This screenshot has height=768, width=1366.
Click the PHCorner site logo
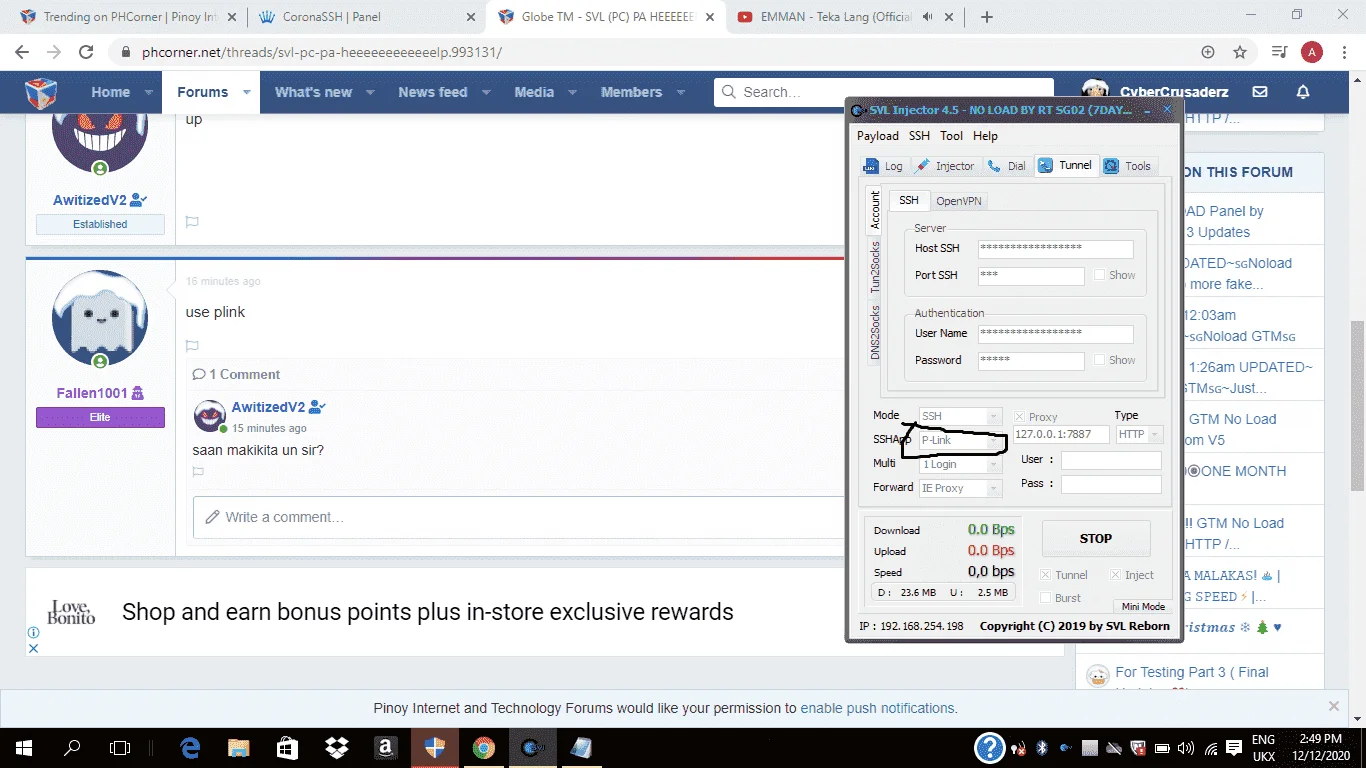(41, 93)
